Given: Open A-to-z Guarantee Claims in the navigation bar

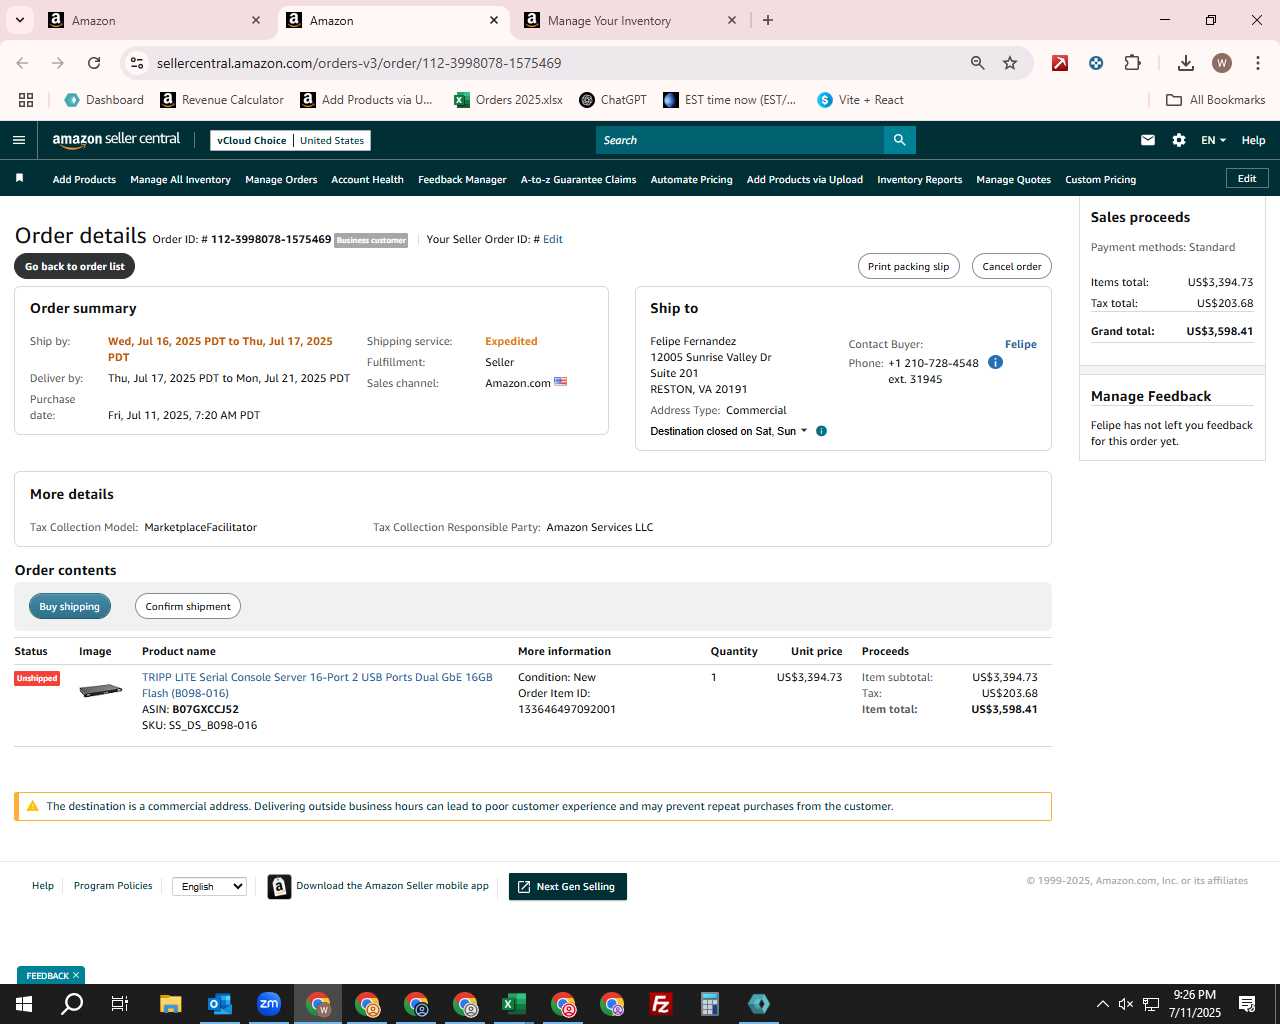Looking at the screenshot, I should (x=578, y=180).
